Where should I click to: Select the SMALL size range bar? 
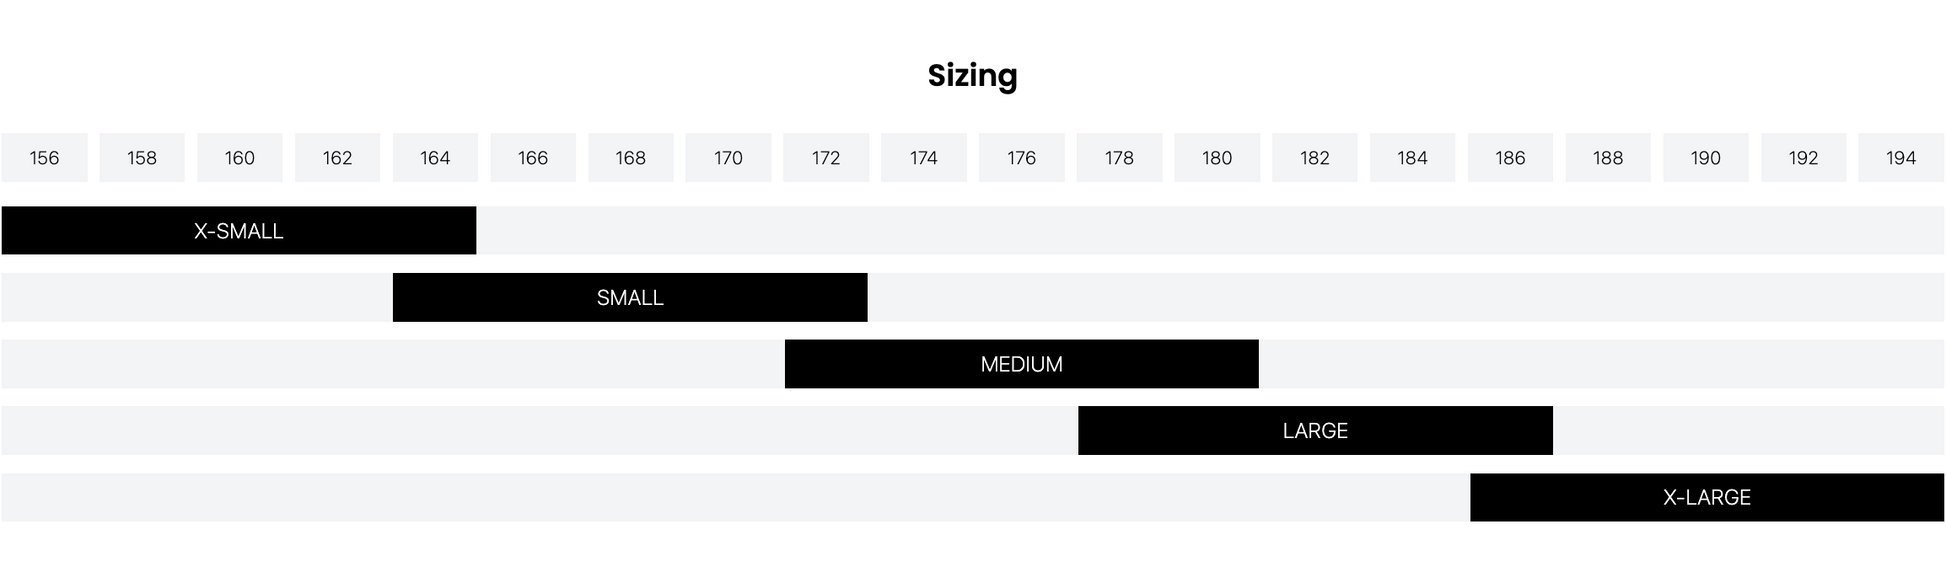630,298
